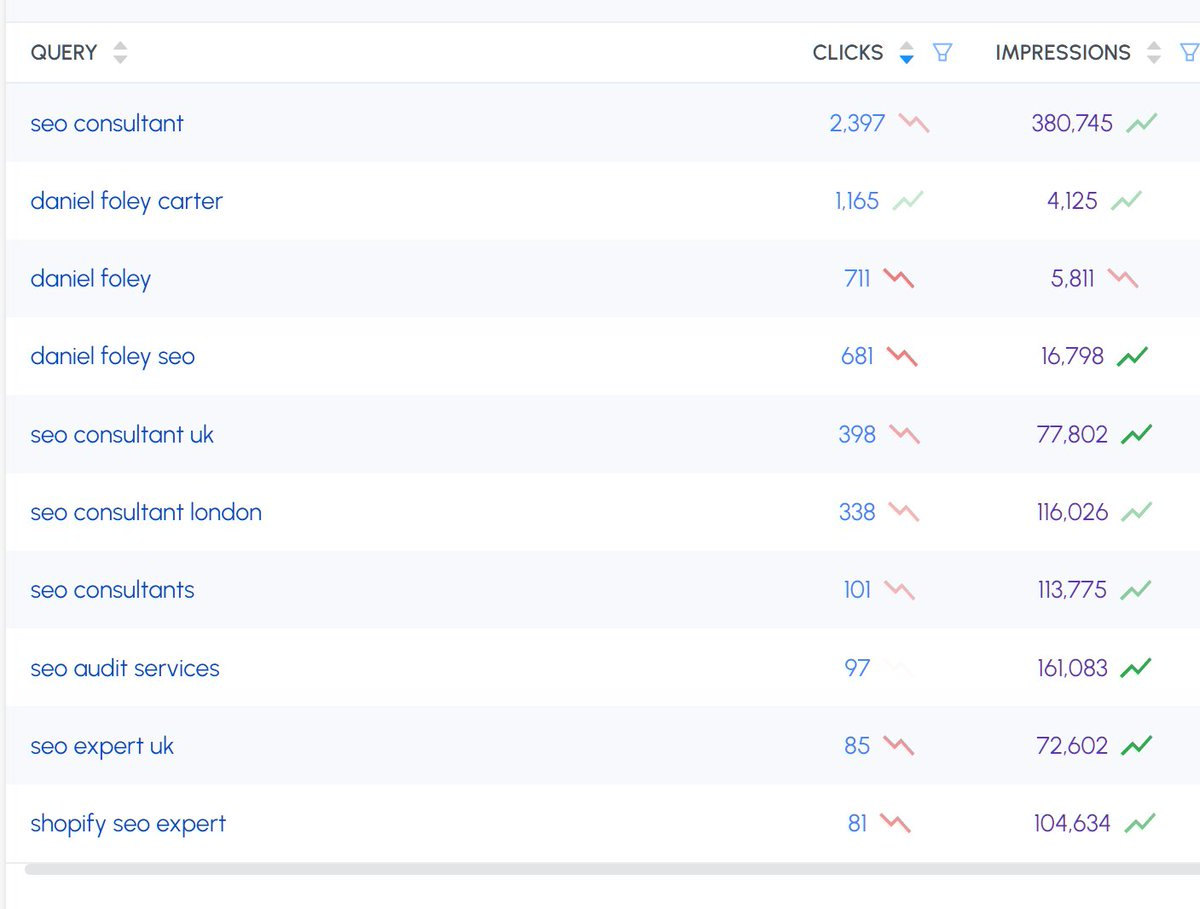Click clicks trend icon for seo expert uk
This screenshot has width=1200, height=909.
coord(899,746)
